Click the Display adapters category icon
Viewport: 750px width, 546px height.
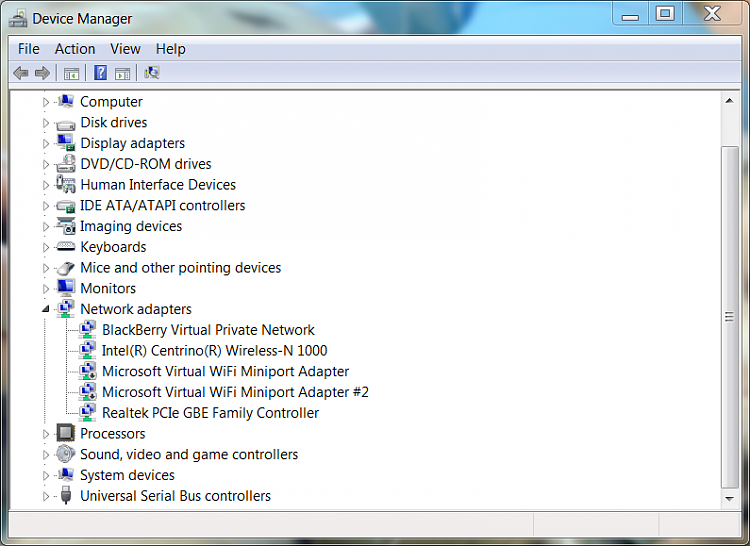pos(66,142)
